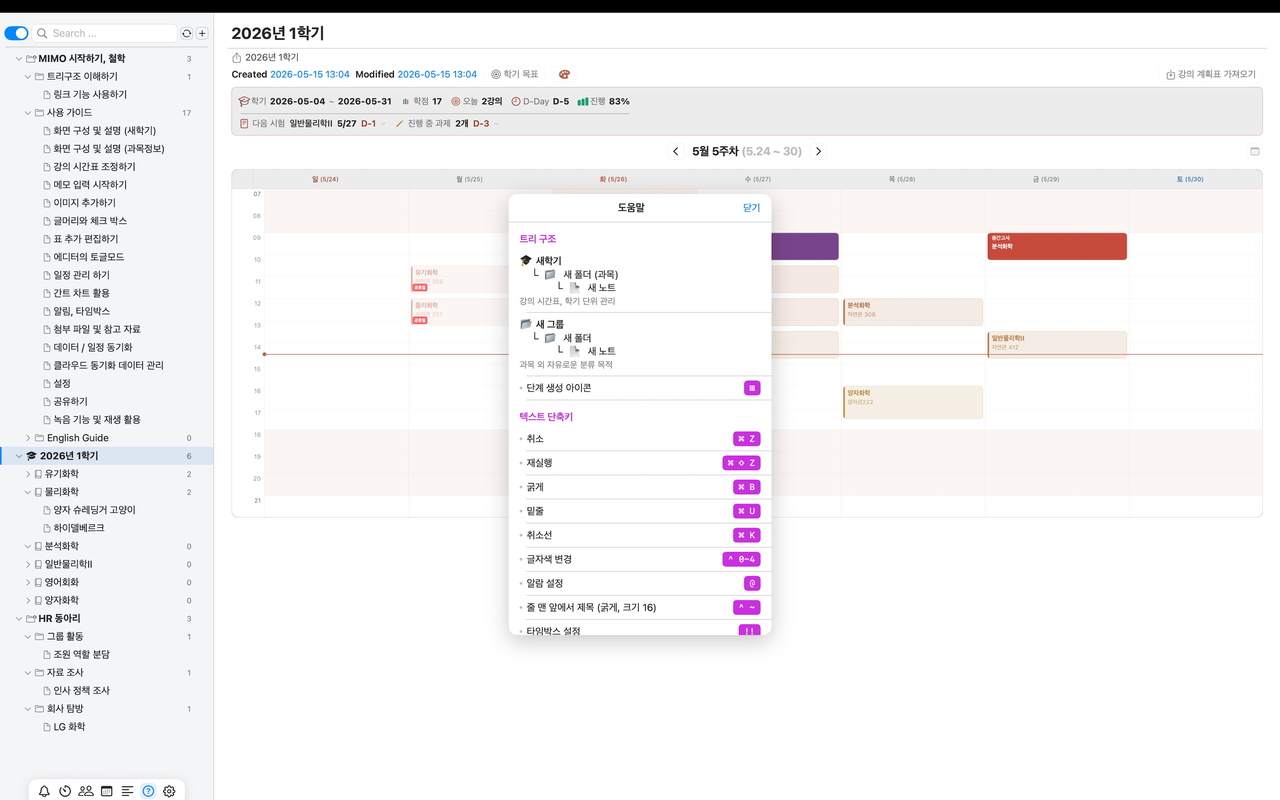Viewport: 1280px width, 800px height.
Task: Select the 일 (5/24) day column header
Action: (x=325, y=179)
